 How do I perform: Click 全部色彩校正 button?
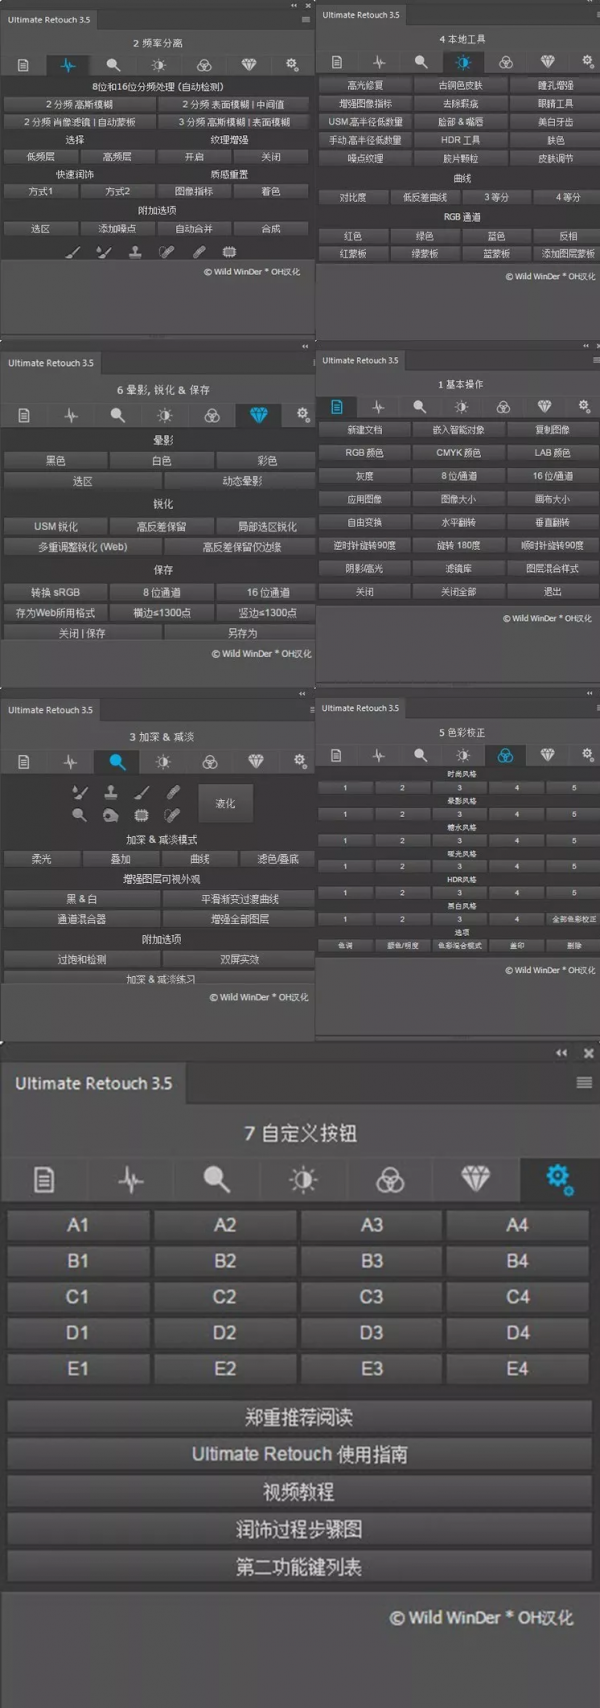(573, 919)
